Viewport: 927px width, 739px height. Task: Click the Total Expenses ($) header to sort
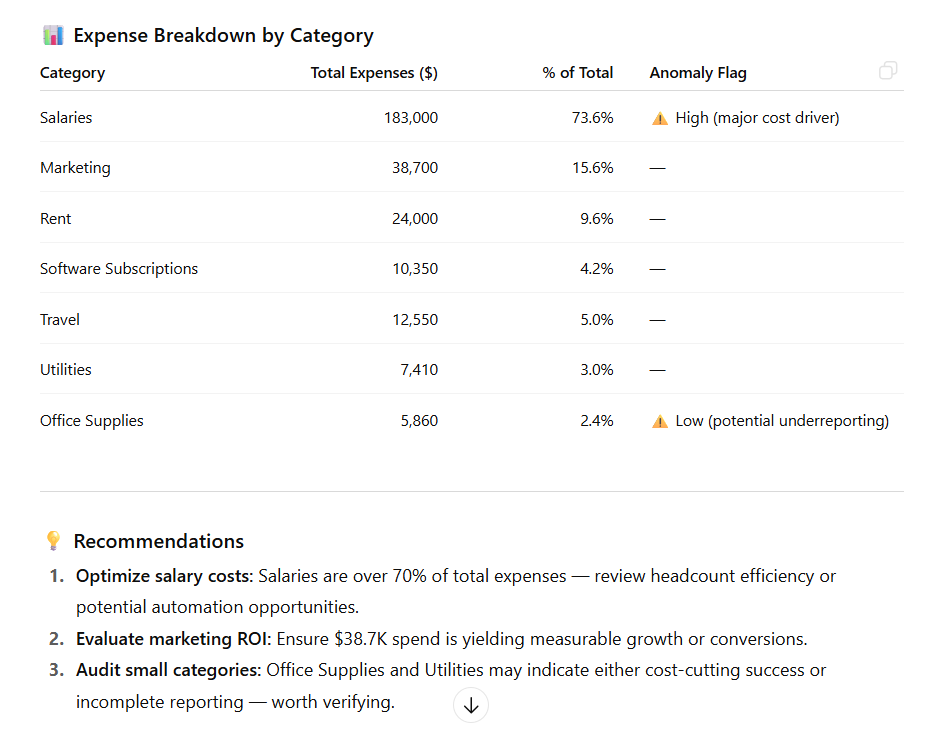coord(374,72)
